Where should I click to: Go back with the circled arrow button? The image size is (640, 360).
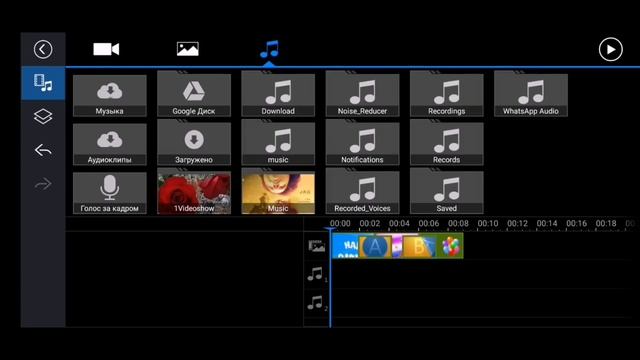(x=43, y=49)
